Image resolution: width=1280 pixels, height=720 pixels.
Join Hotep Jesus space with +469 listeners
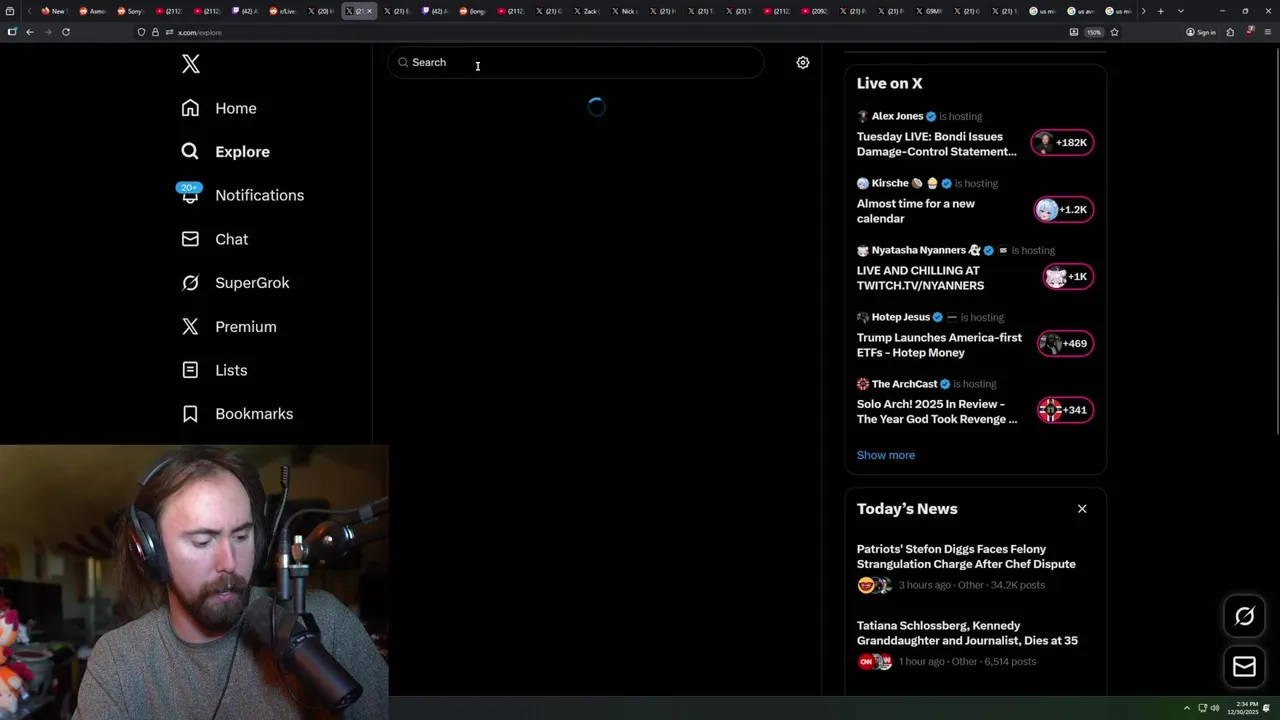[1065, 344]
